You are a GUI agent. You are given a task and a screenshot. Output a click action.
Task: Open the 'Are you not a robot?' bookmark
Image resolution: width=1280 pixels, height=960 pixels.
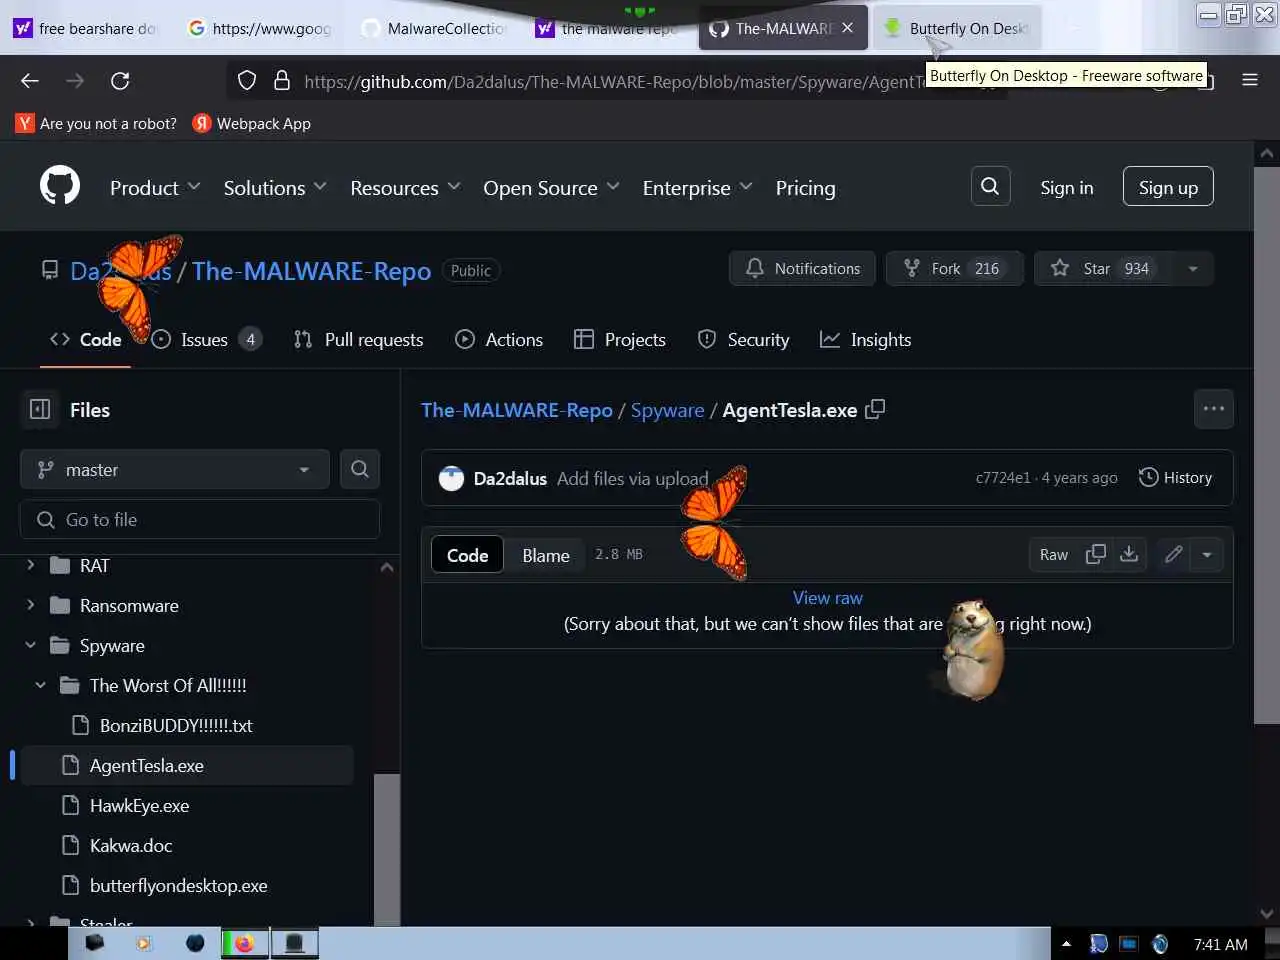(x=96, y=123)
